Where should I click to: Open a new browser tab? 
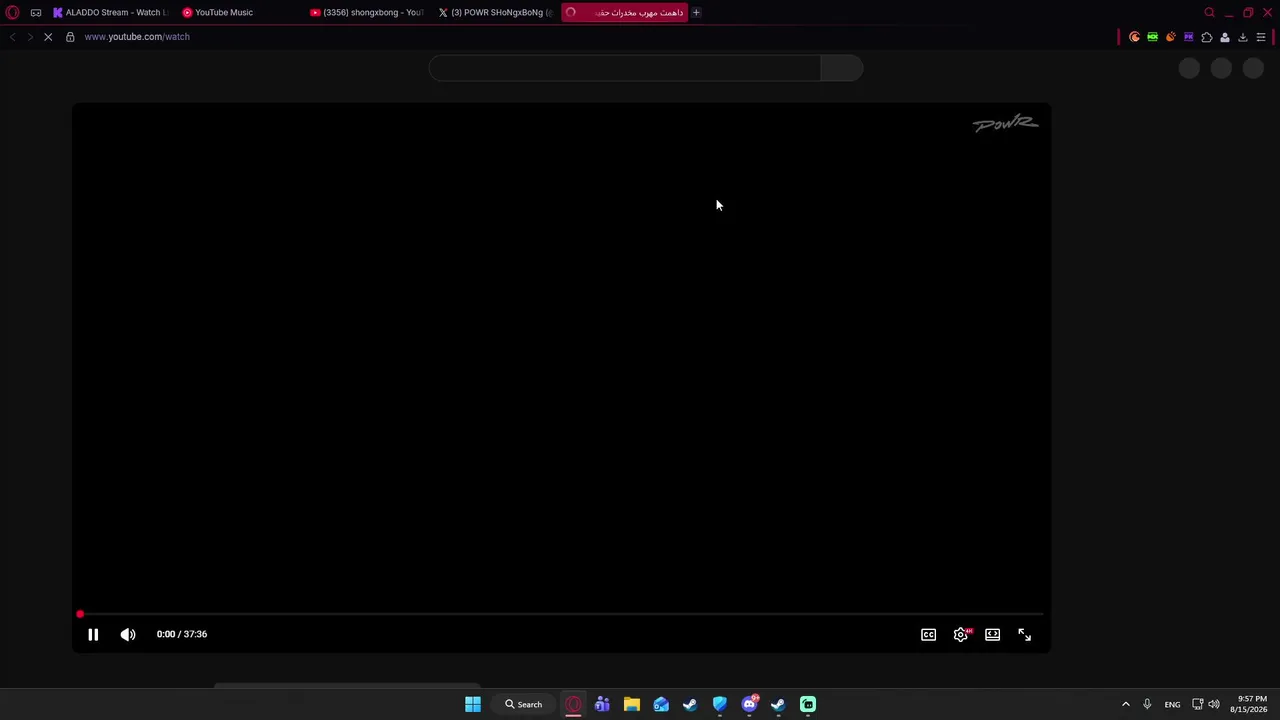696,12
